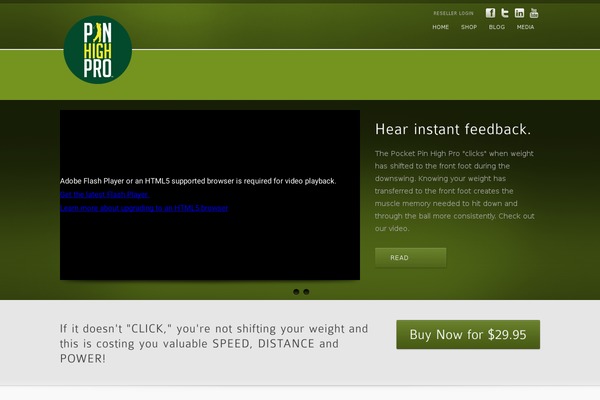The width and height of the screenshot is (600, 400).
Task: Click Buy Now for $29.95 button
Action: (x=468, y=335)
